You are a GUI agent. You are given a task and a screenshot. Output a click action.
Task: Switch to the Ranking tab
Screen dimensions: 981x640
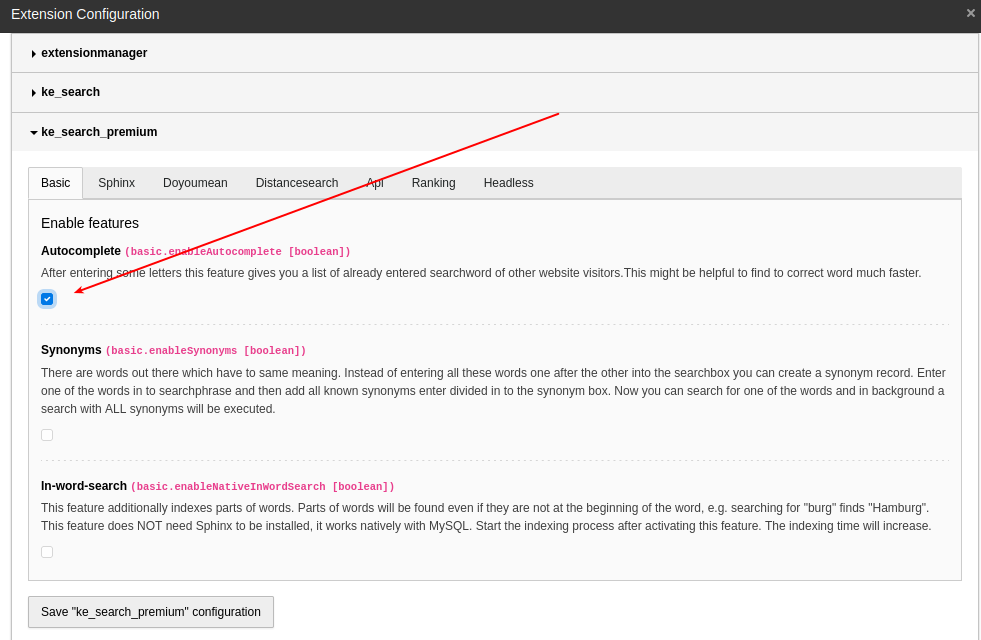[433, 183]
